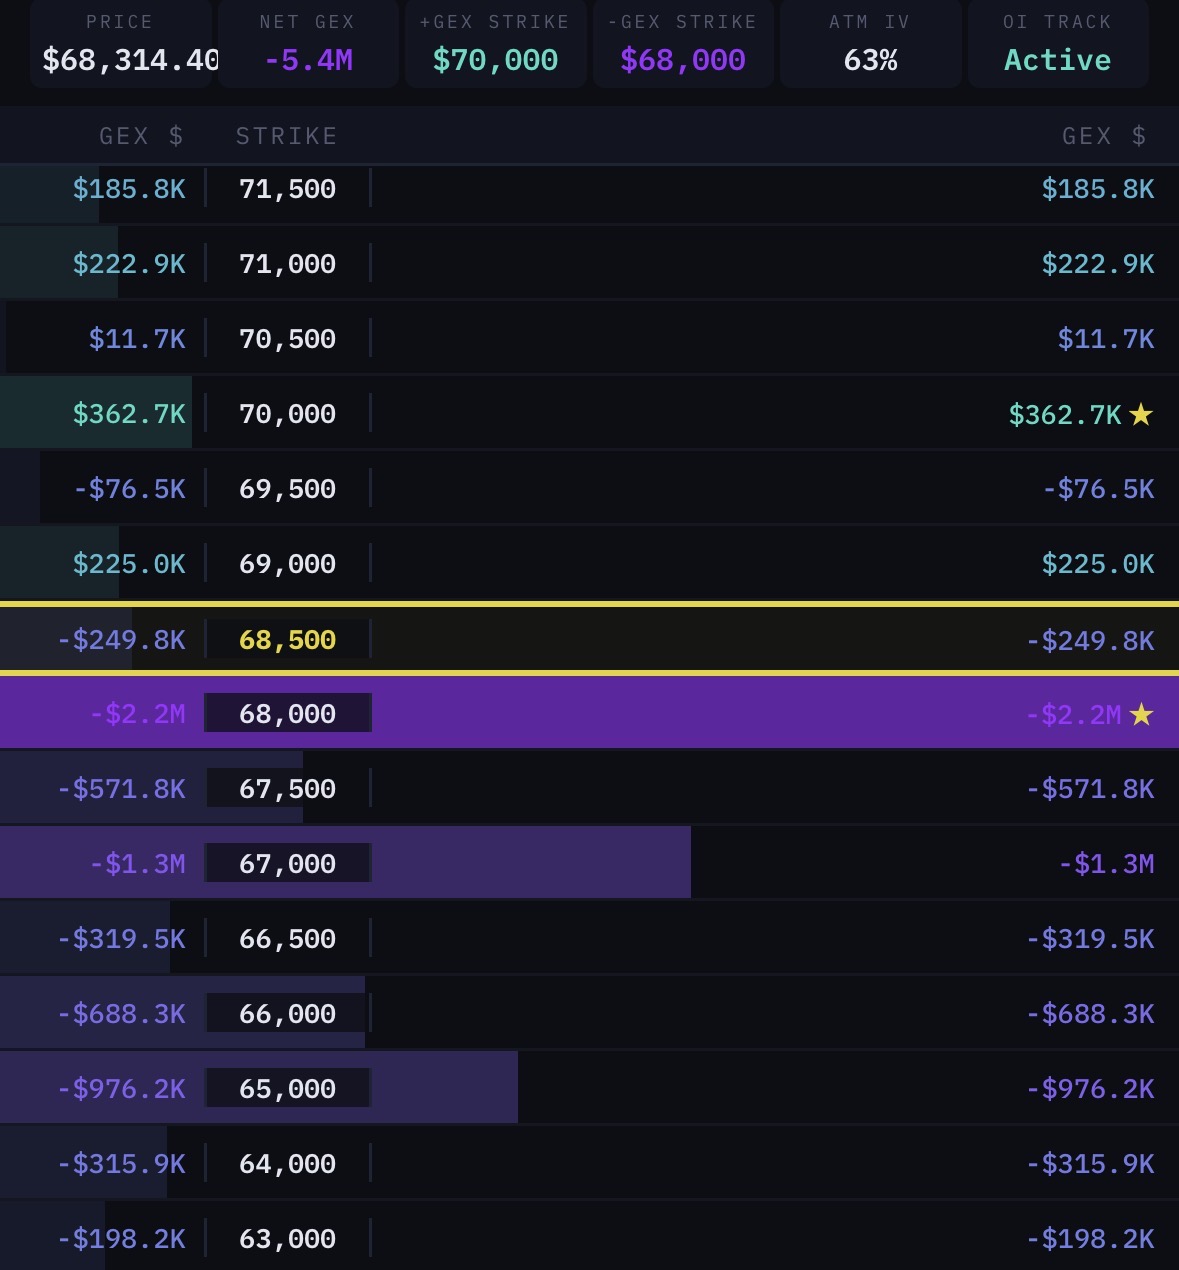Select the ATM IV 63% tile
The image size is (1179, 1270).
pos(869,42)
